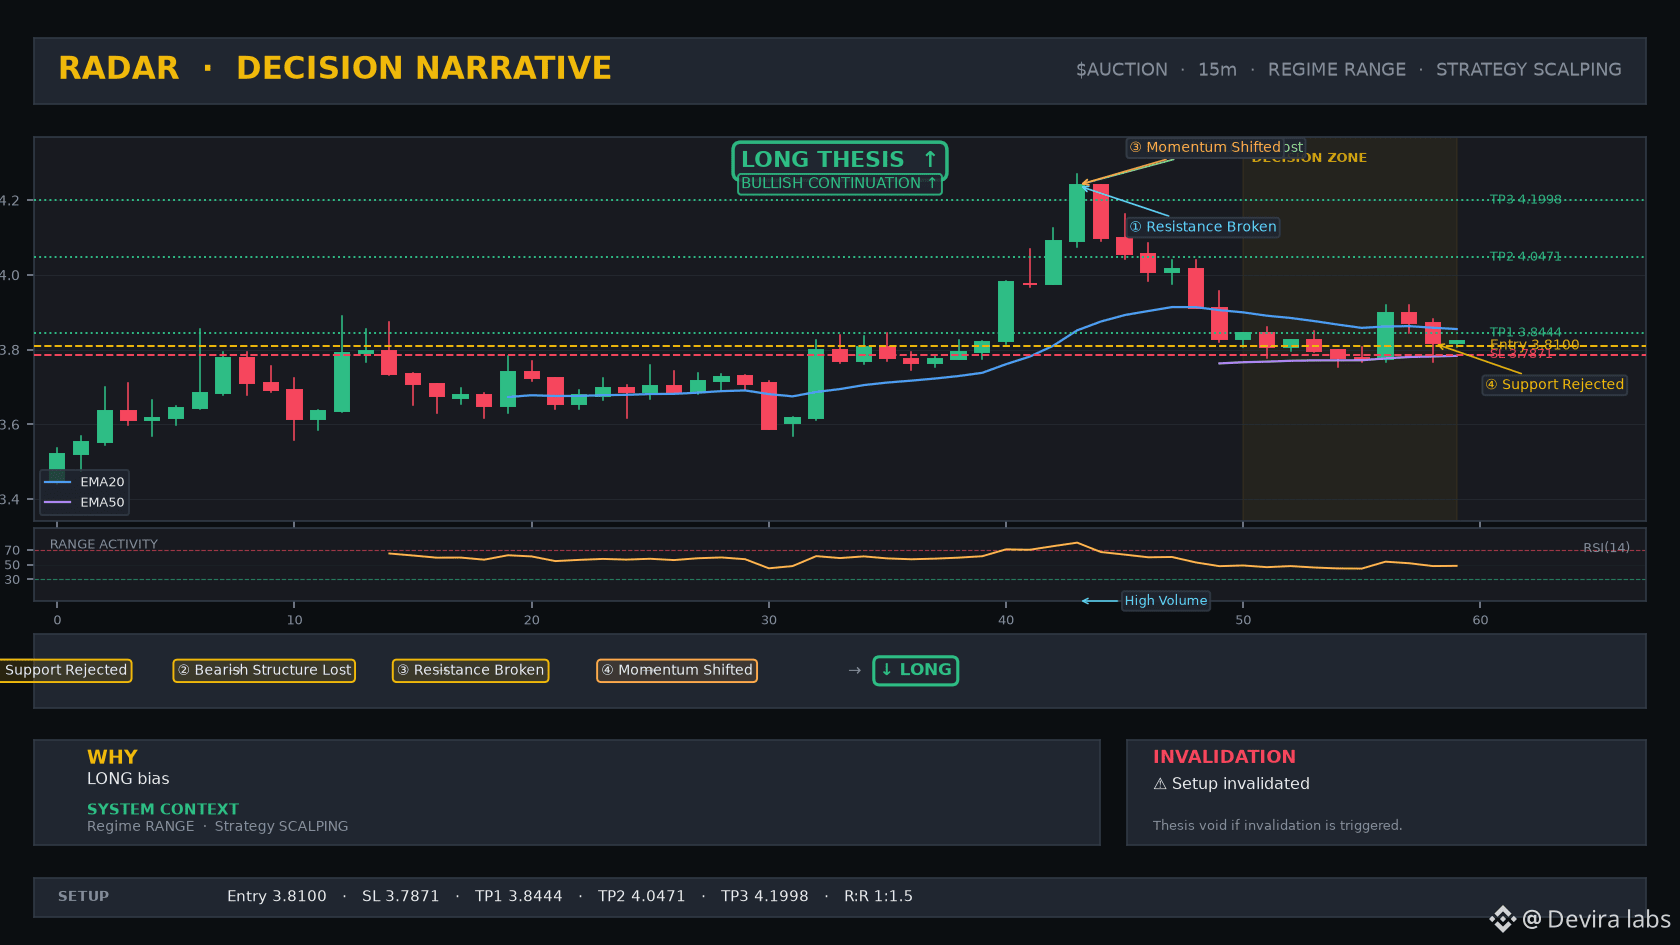Click SL 3.7871 in the setup bar

pyautogui.click(x=400, y=896)
